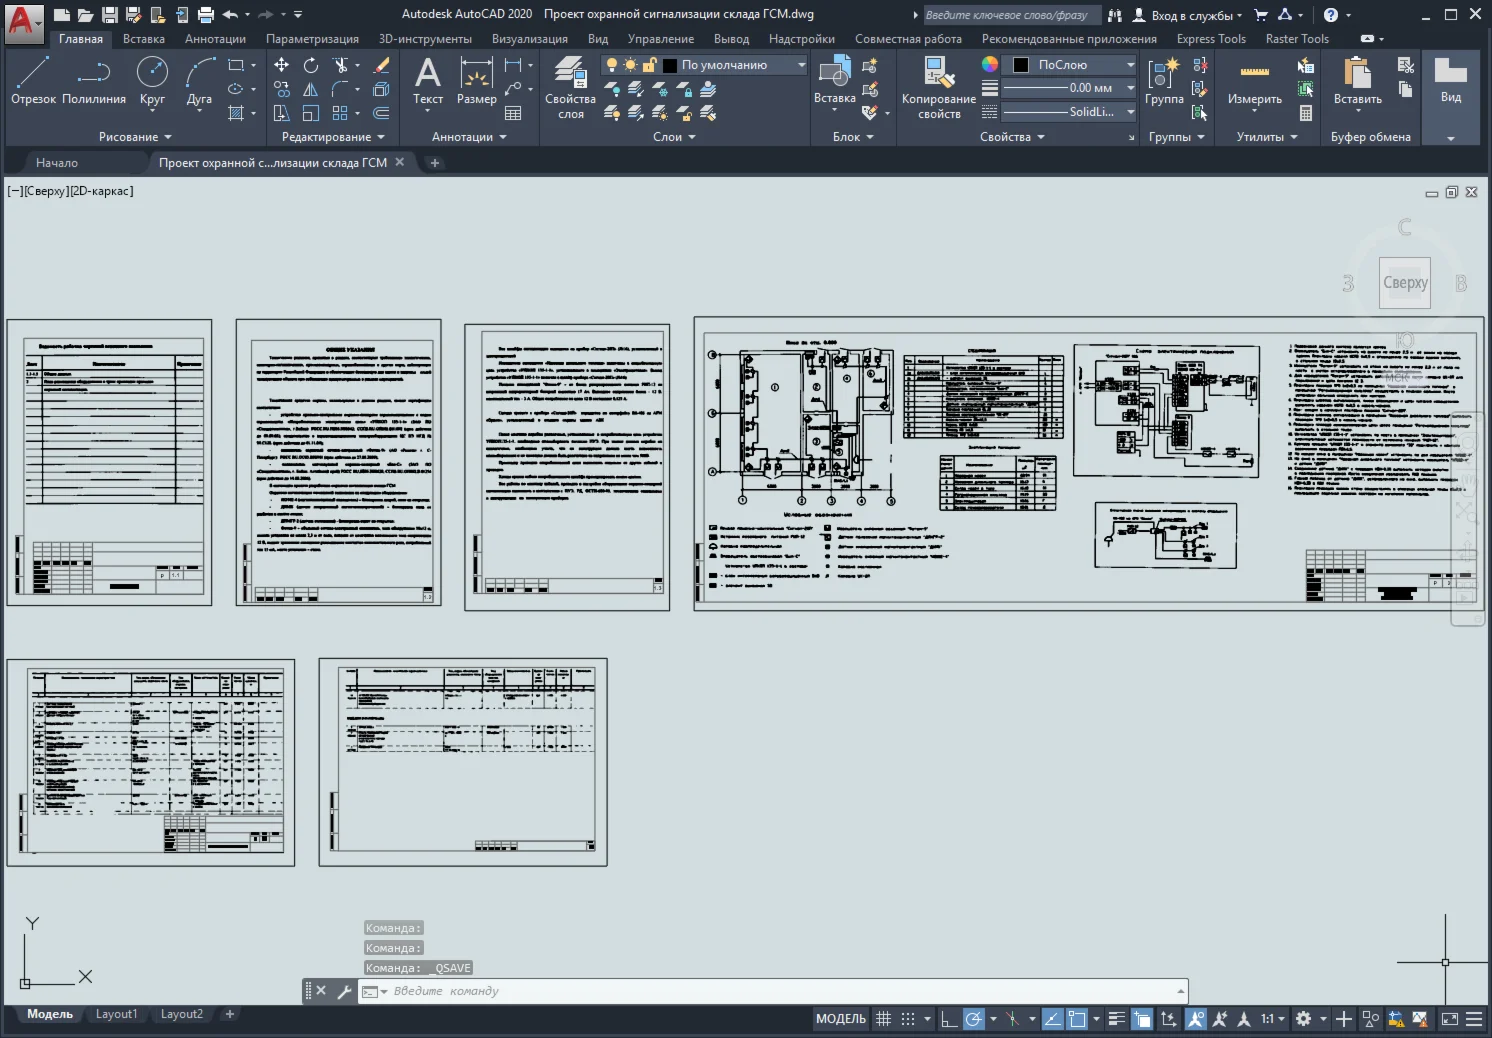Open the 1:1 annotation scale dropdown
The width and height of the screenshot is (1492, 1038).
point(1272,1019)
